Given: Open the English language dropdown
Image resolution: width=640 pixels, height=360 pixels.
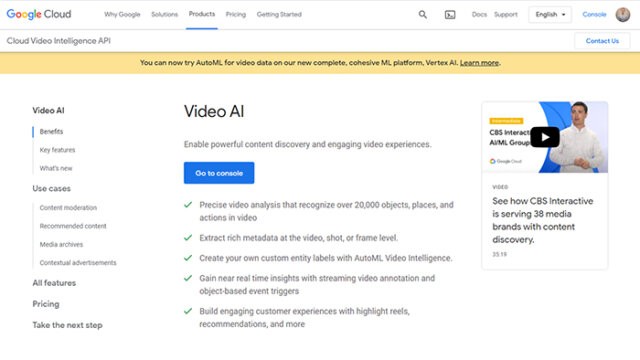Looking at the screenshot, I should [x=550, y=14].
